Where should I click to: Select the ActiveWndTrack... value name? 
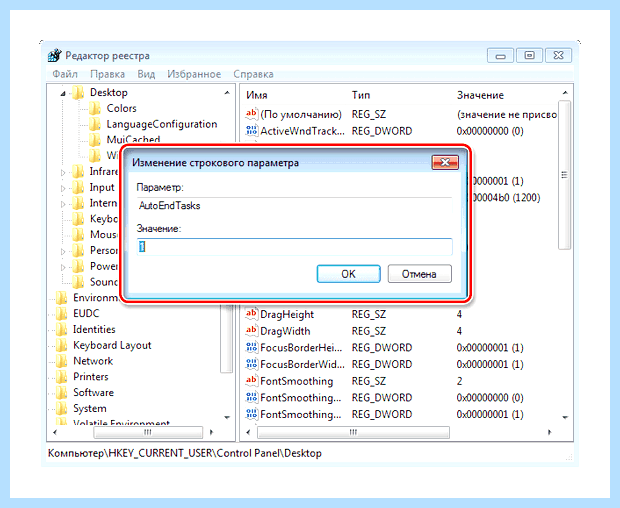(x=302, y=131)
